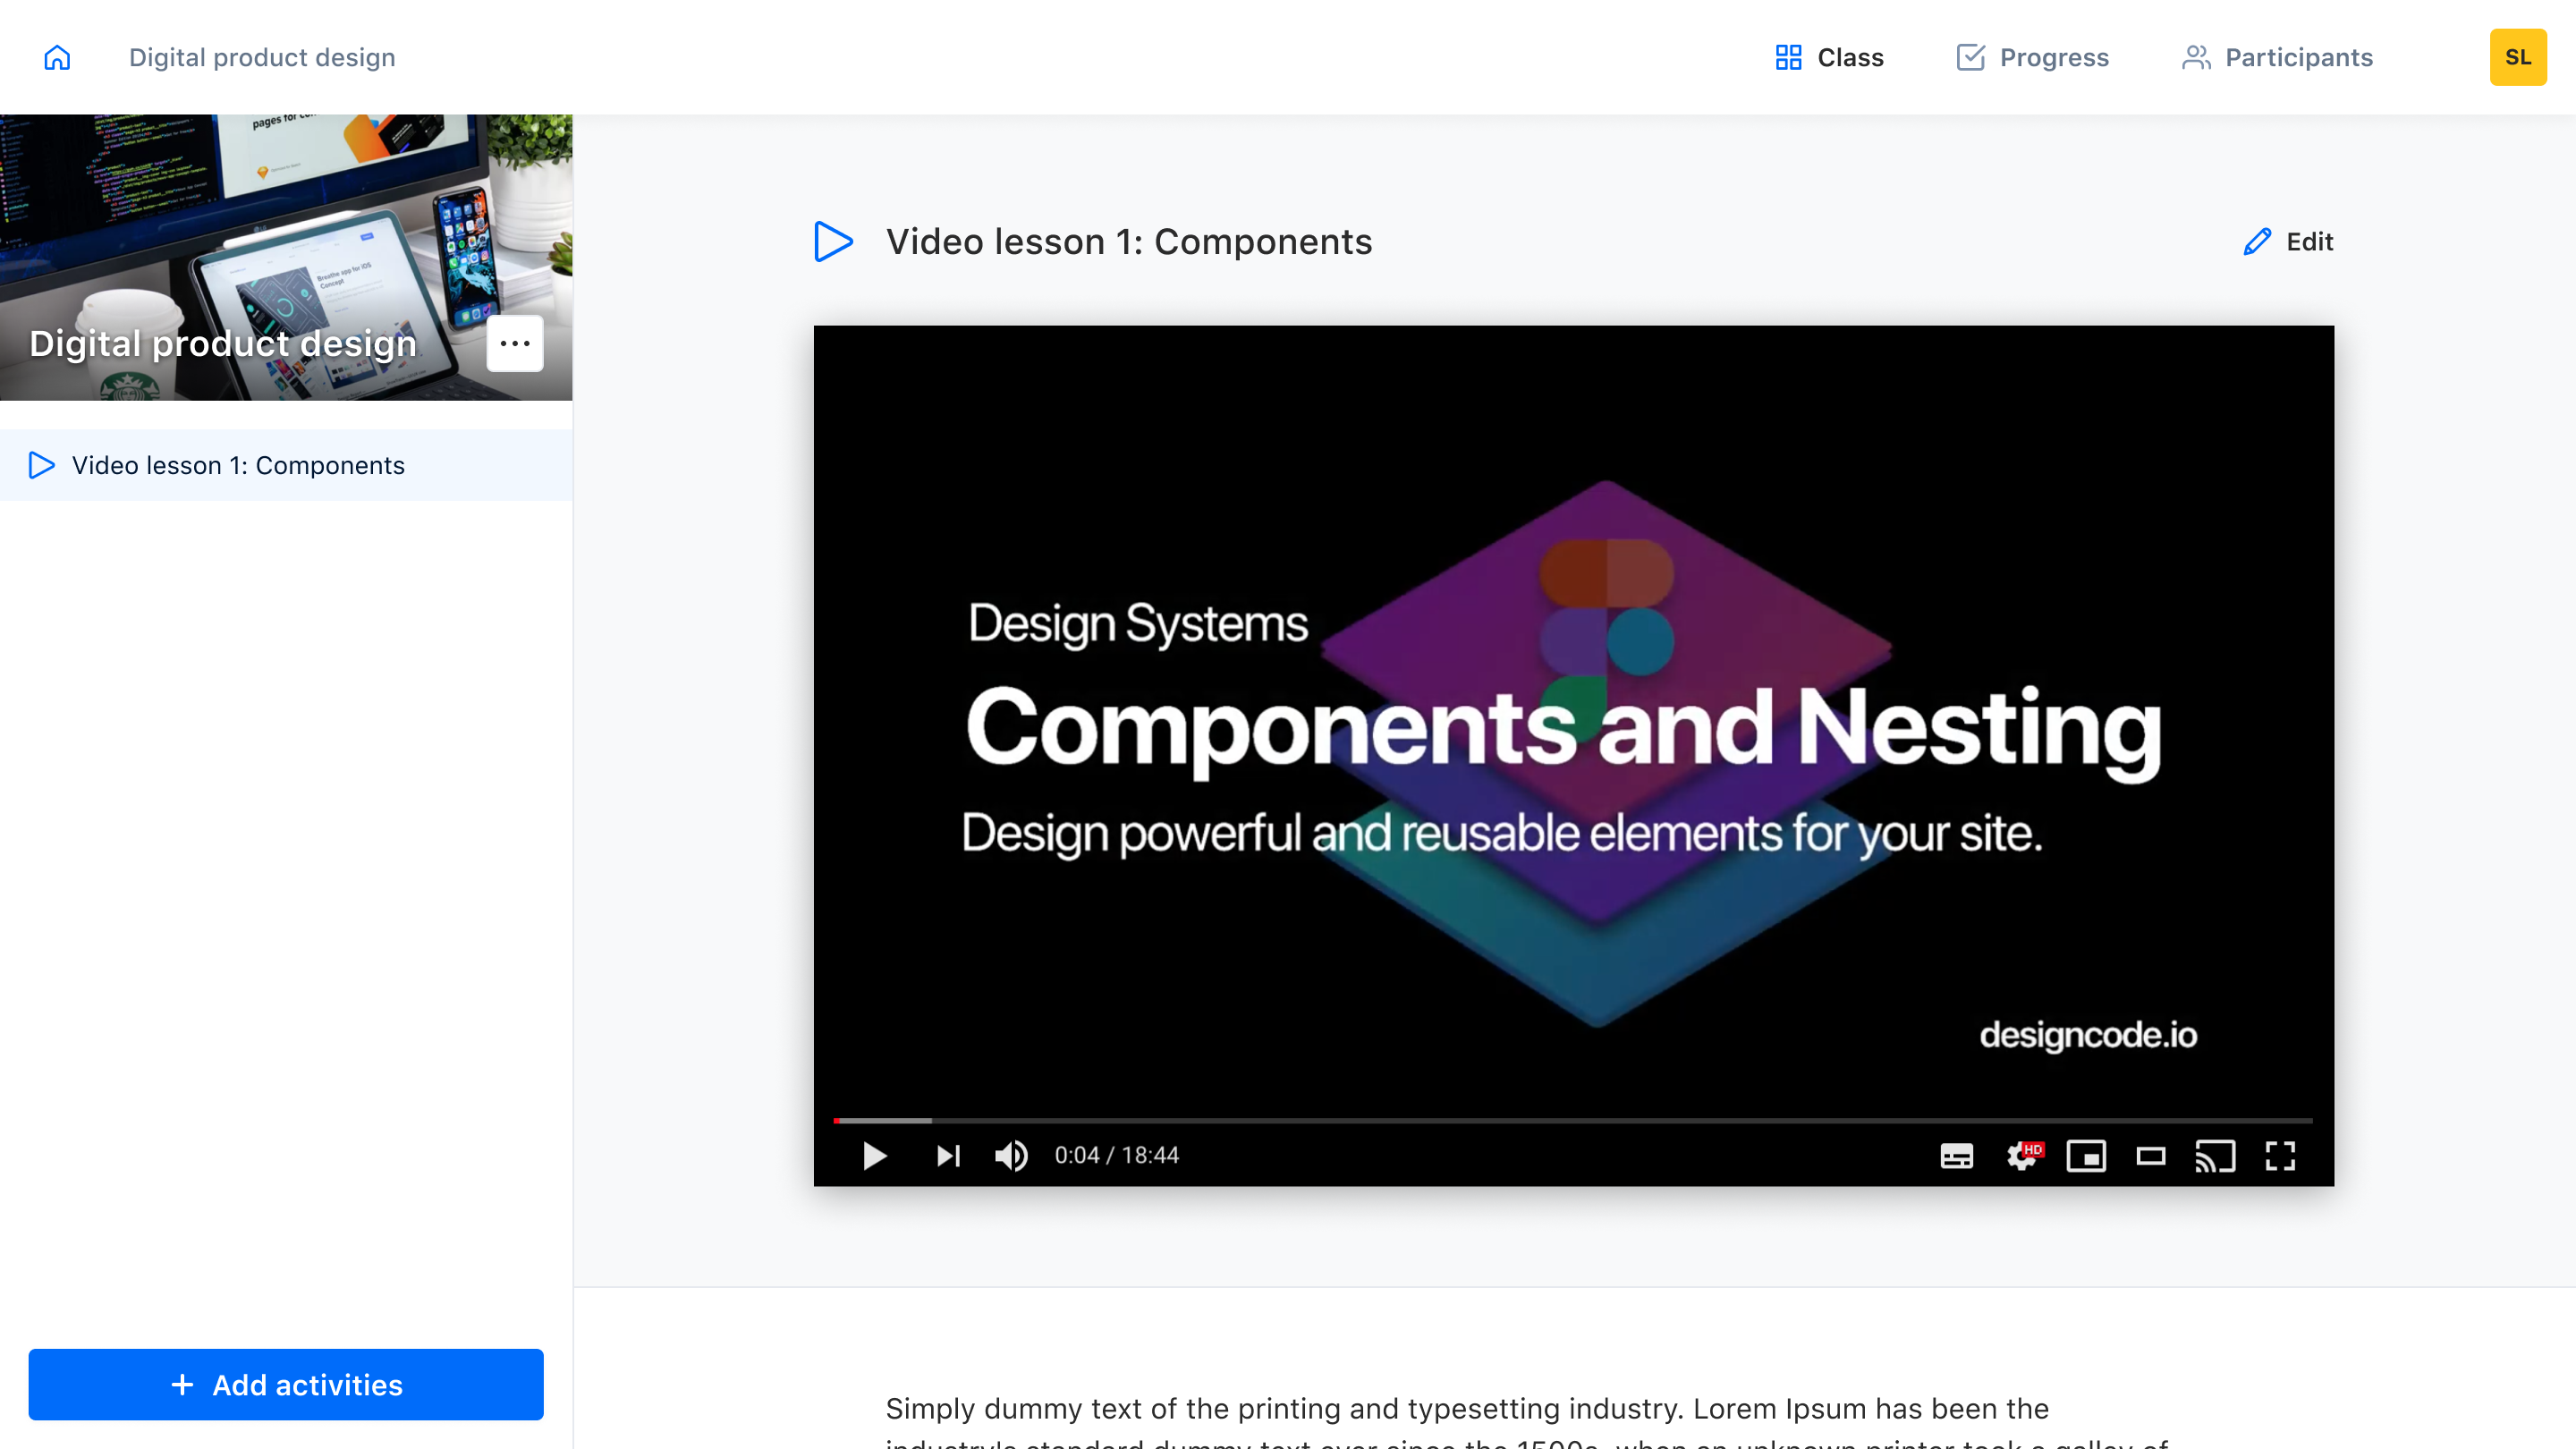This screenshot has width=2576, height=1449.
Task: Click the designcode.io text in the video
Action: [2088, 1034]
